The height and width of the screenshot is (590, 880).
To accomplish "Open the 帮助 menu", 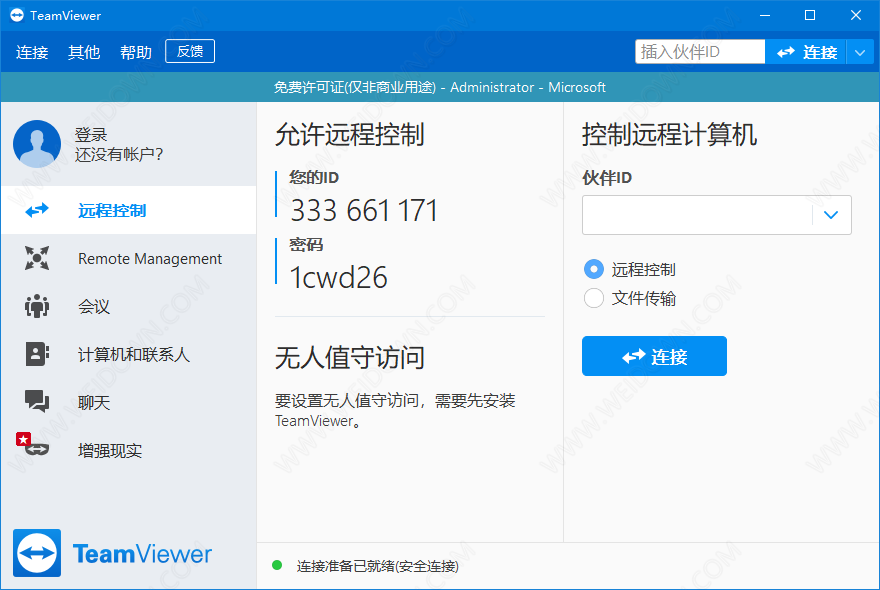I will point(136,52).
